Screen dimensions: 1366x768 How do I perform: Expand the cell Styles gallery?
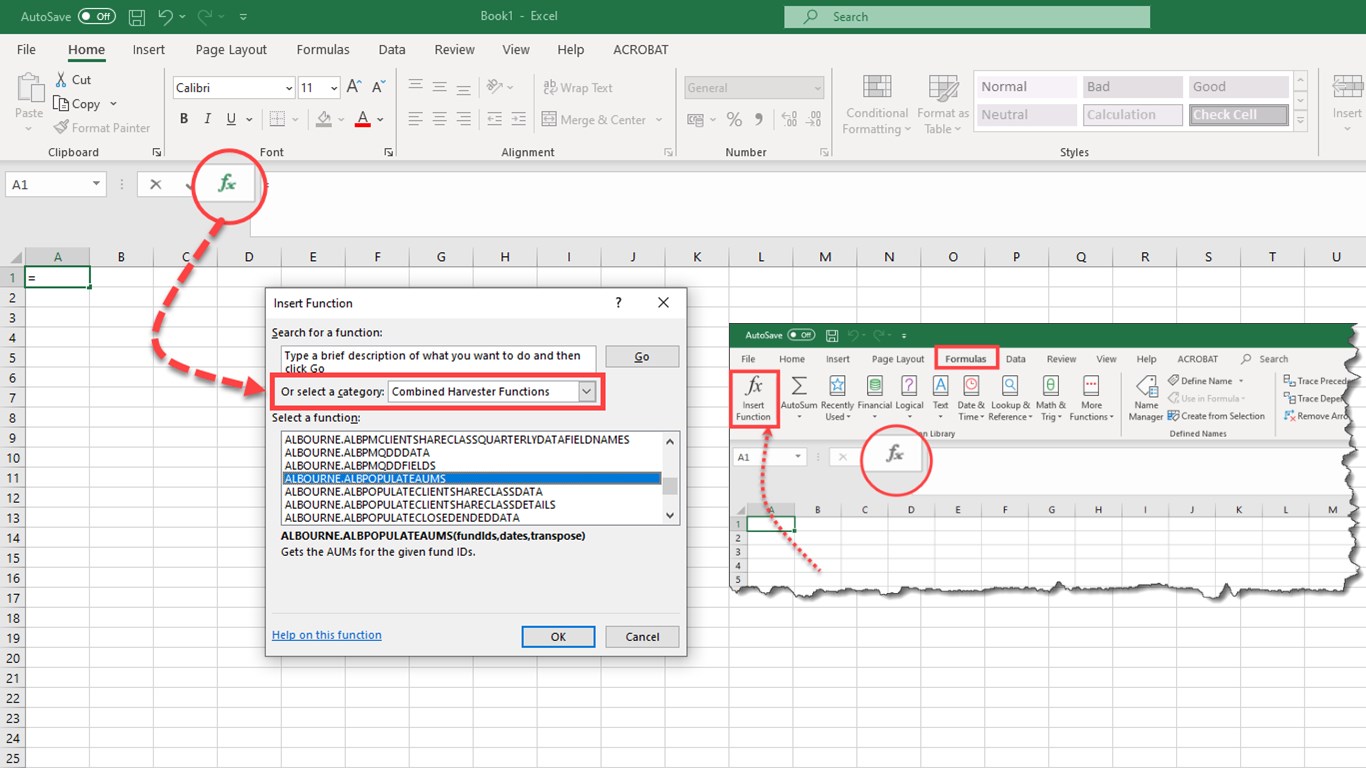(1300, 122)
